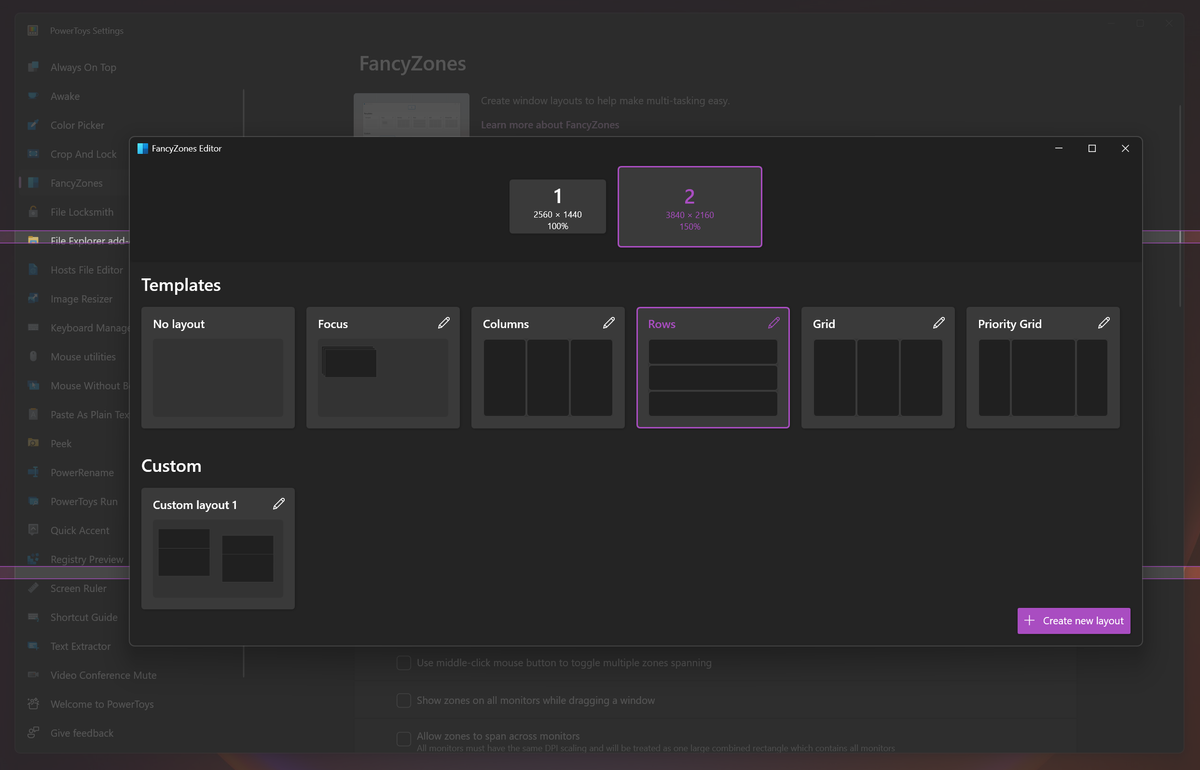
Task: Check Show zones on all monitors option
Action: click(404, 700)
